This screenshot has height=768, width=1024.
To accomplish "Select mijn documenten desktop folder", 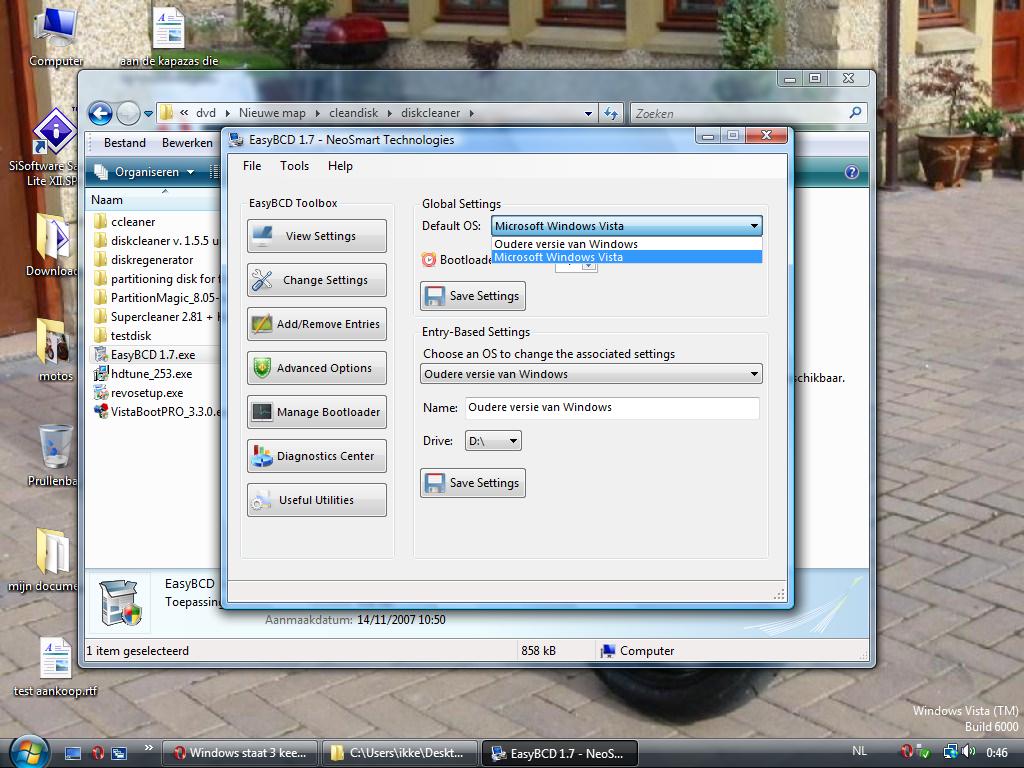I will pos(48,560).
